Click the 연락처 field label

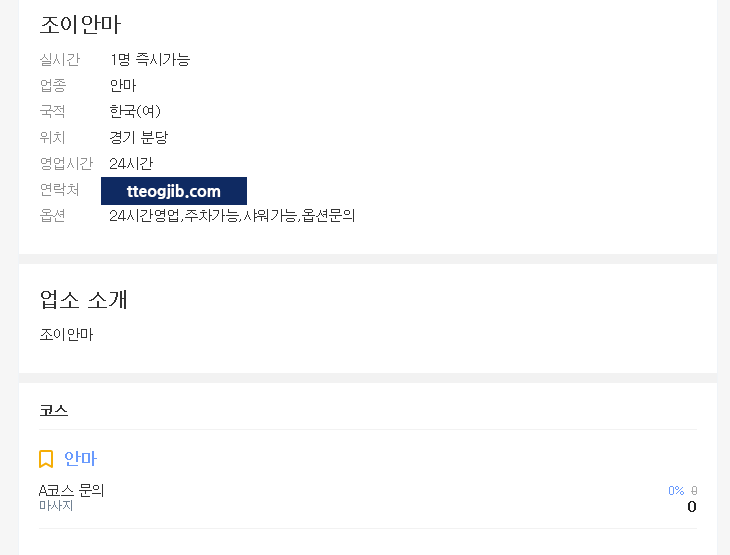pos(59,189)
